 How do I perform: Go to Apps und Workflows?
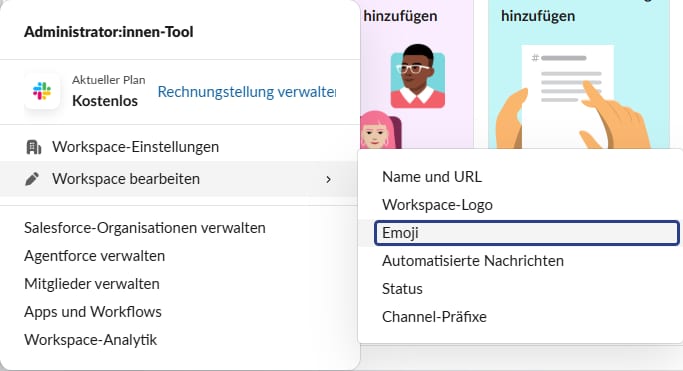click(x=93, y=312)
